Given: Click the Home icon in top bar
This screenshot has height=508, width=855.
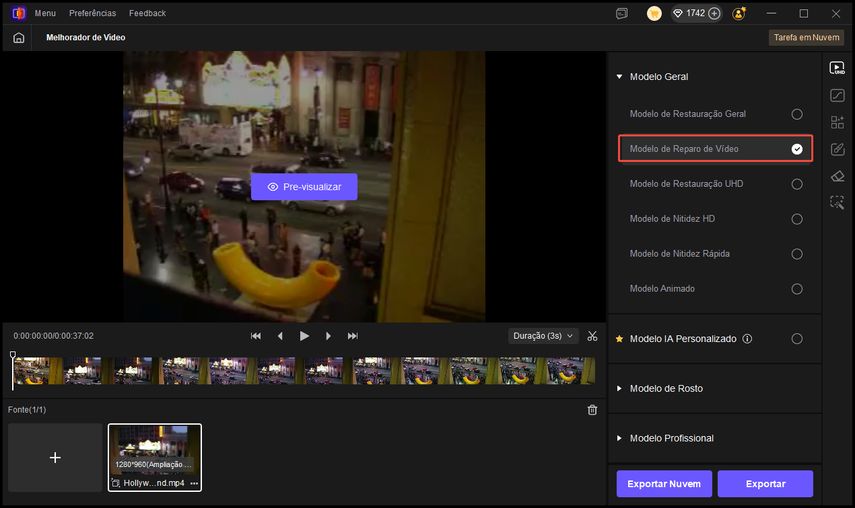Looking at the screenshot, I should tap(18, 37).
